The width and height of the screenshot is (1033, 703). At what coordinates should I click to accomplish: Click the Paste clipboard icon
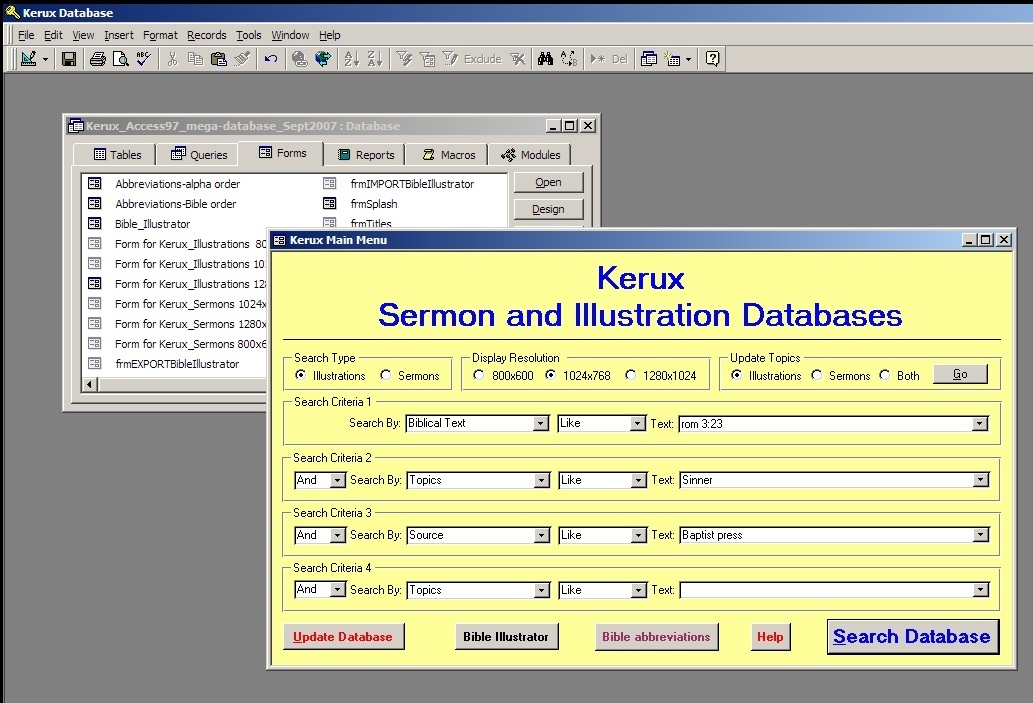click(x=219, y=59)
